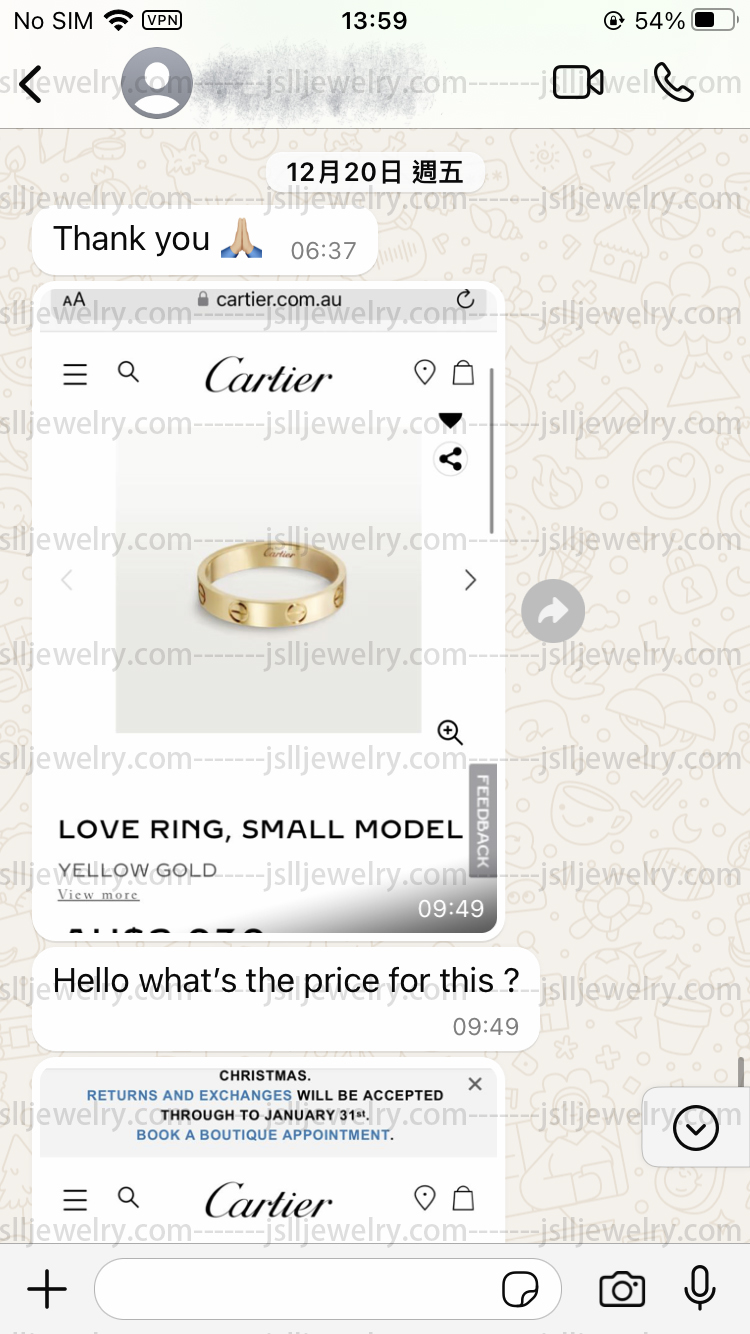This screenshot has width=750, height=1334.
Task: Open the contact profile avatar
Action: coord(157,83)
